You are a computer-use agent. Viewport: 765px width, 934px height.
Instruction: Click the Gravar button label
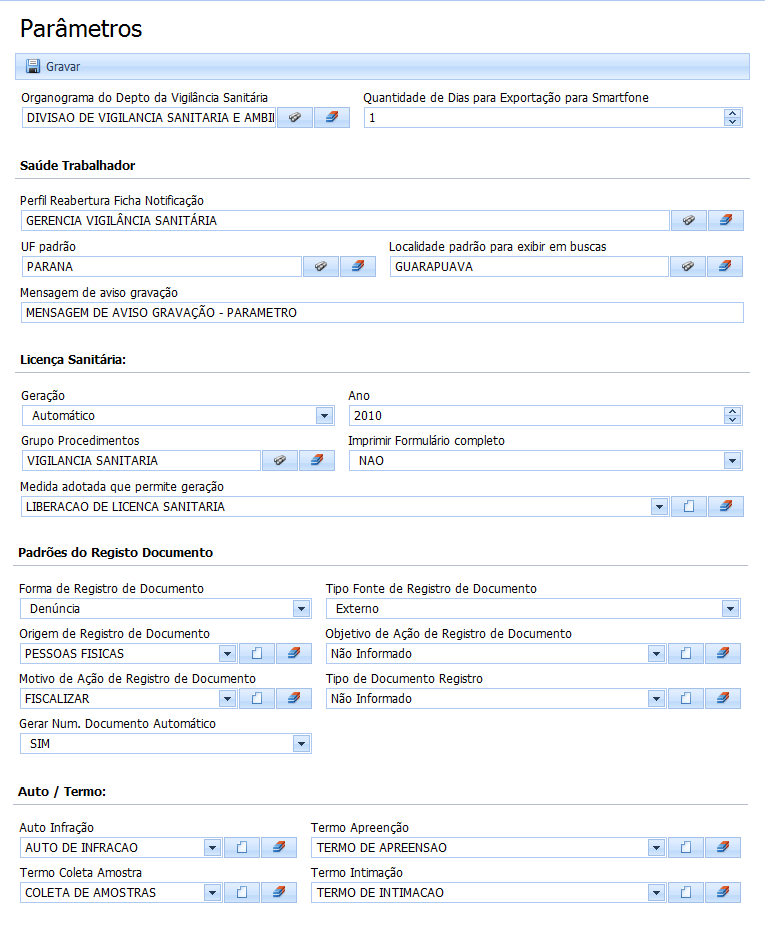point(63,67)
